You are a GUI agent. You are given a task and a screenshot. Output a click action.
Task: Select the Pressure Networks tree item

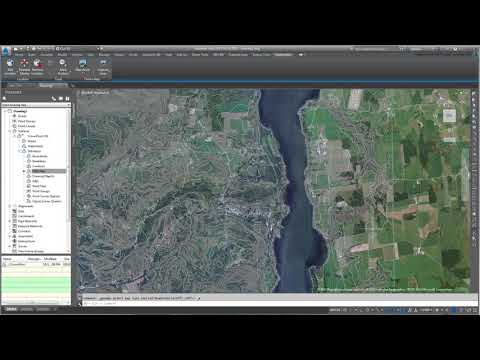tap(30, 226)
